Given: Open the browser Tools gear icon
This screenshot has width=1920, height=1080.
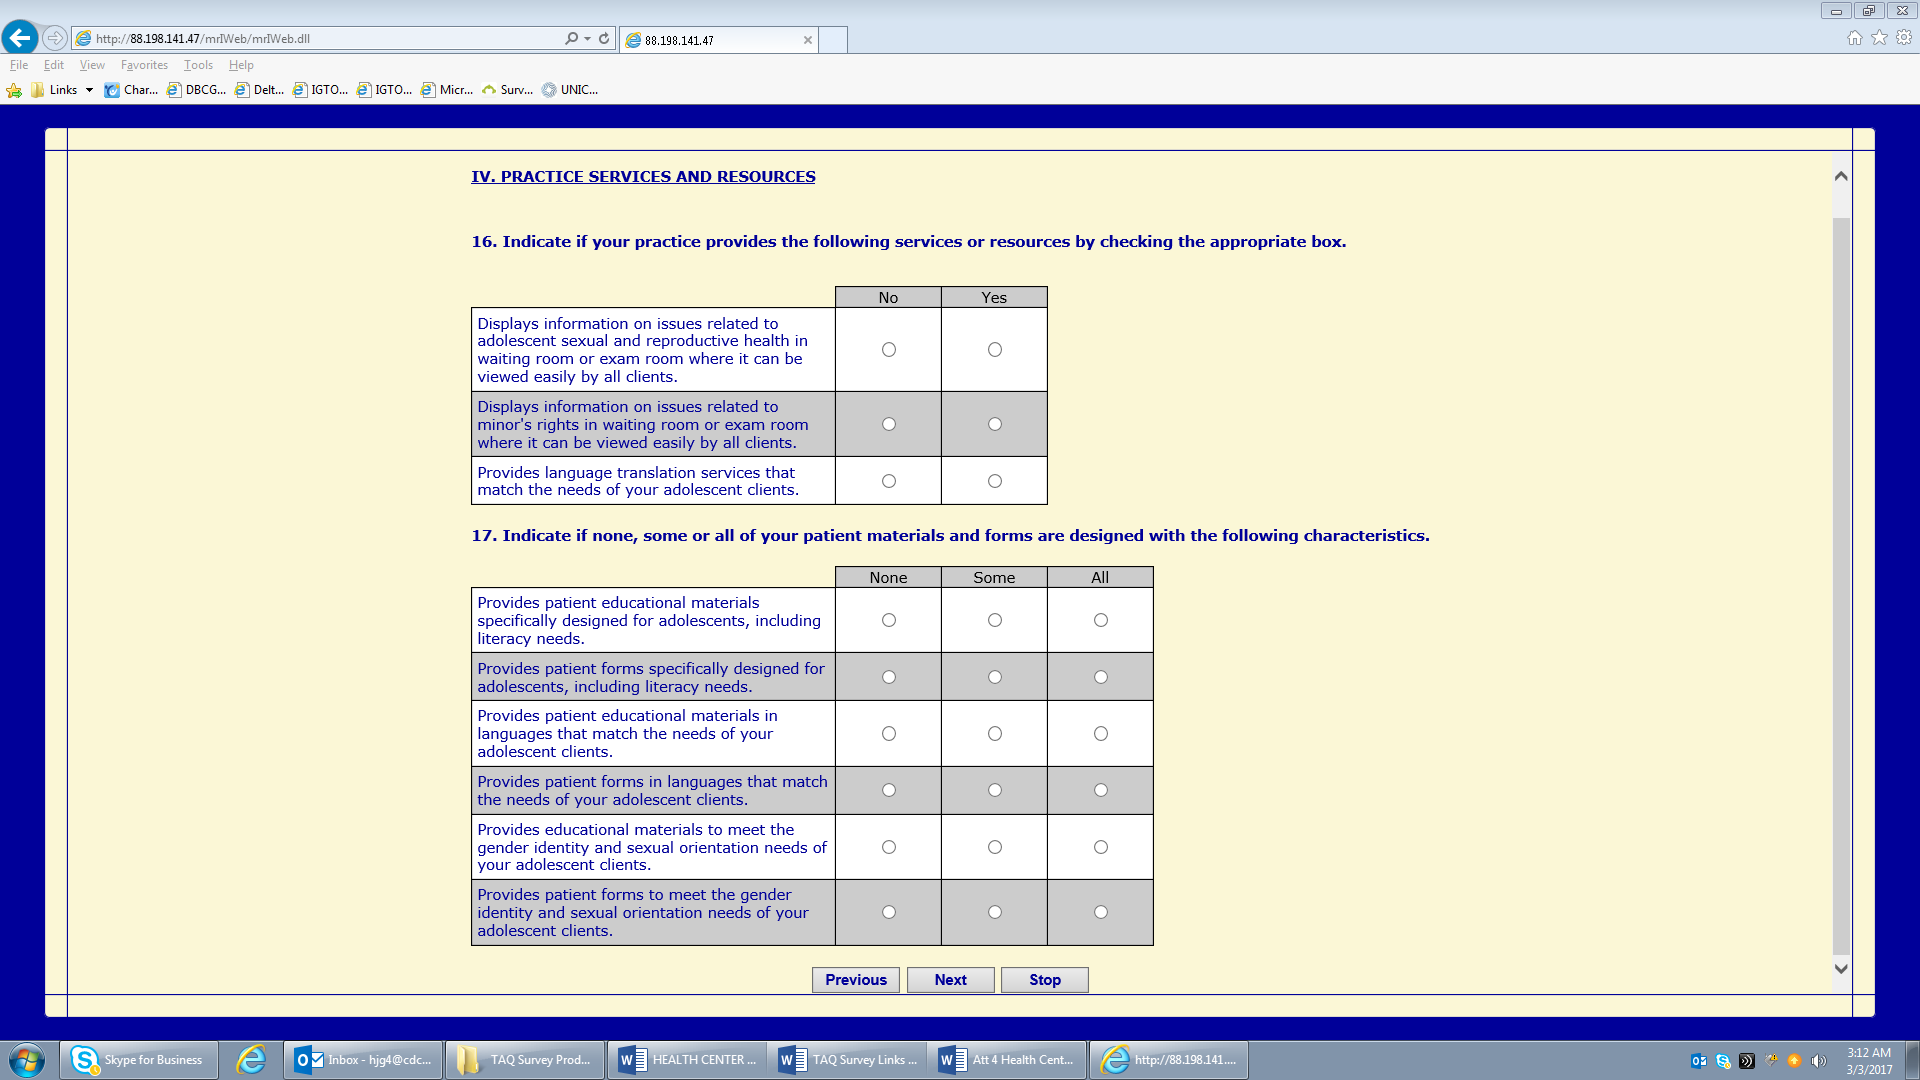Looking at the screenshot, I should (1904, 38).
